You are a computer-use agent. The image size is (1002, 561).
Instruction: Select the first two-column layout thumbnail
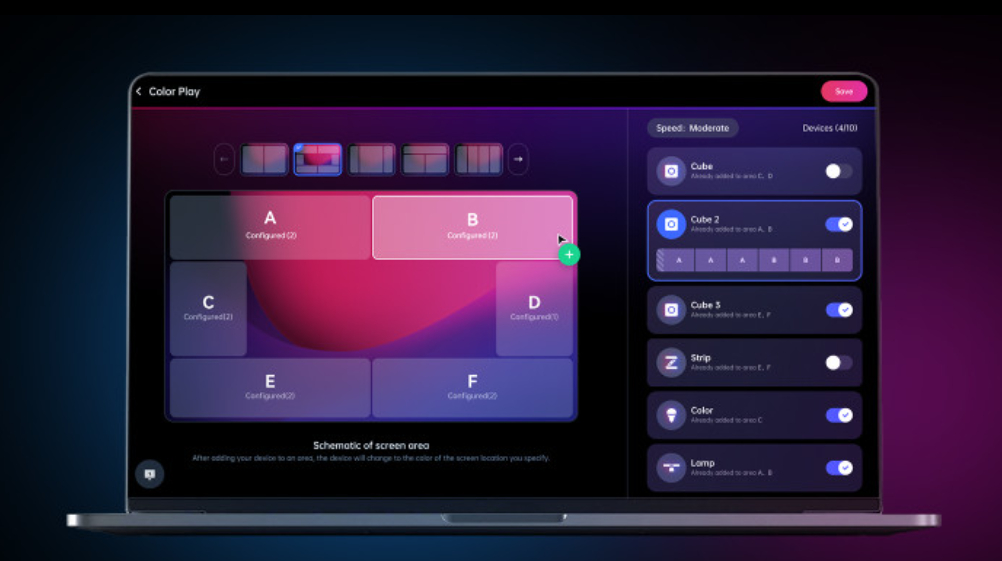pos(264,159)
